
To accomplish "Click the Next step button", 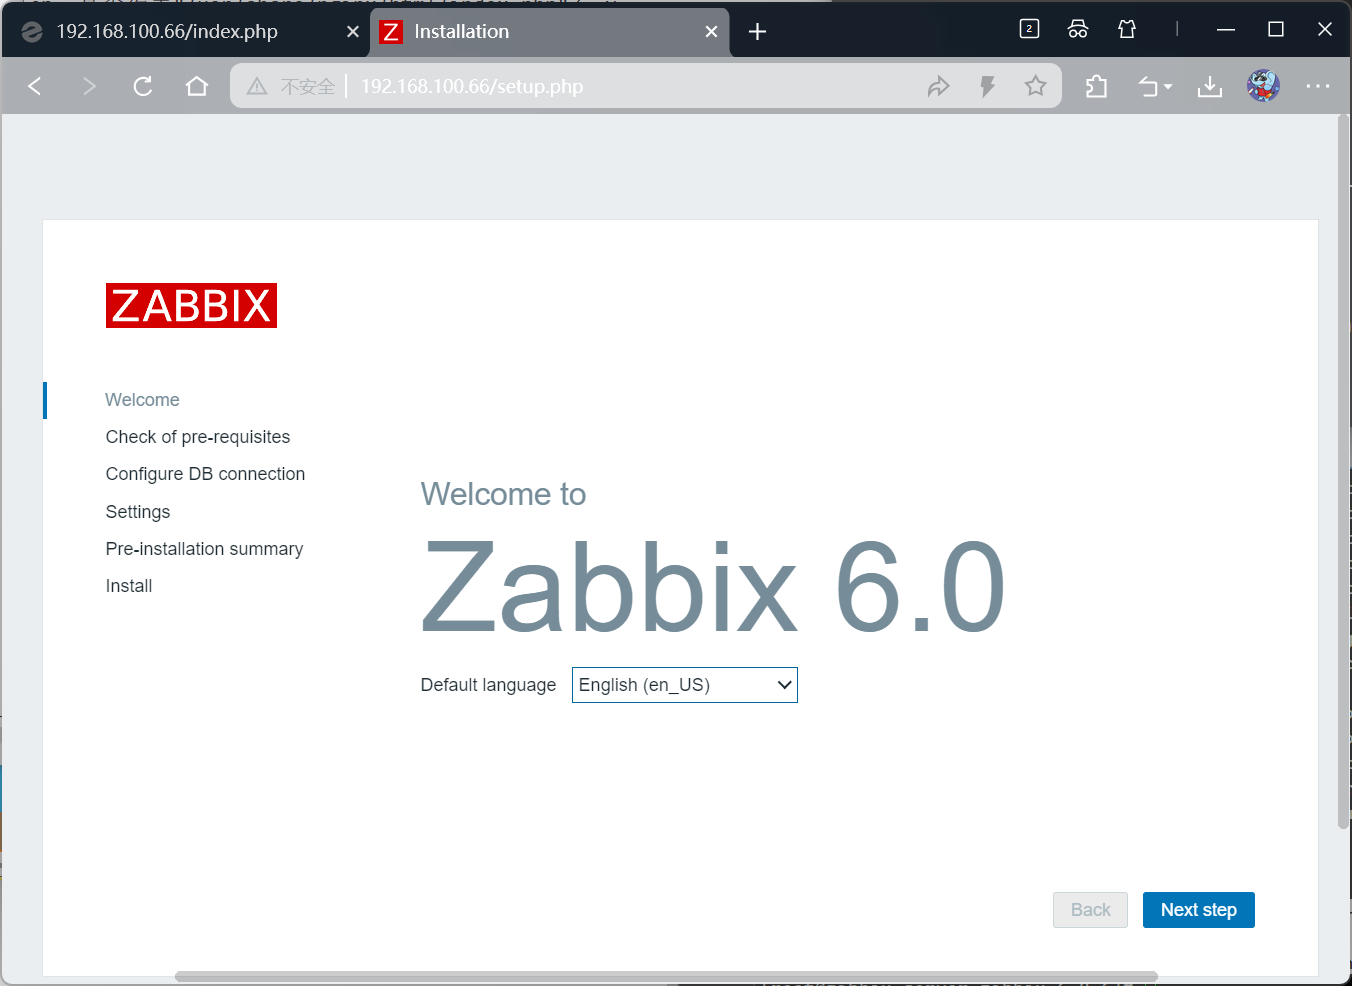I will 1198,910.
